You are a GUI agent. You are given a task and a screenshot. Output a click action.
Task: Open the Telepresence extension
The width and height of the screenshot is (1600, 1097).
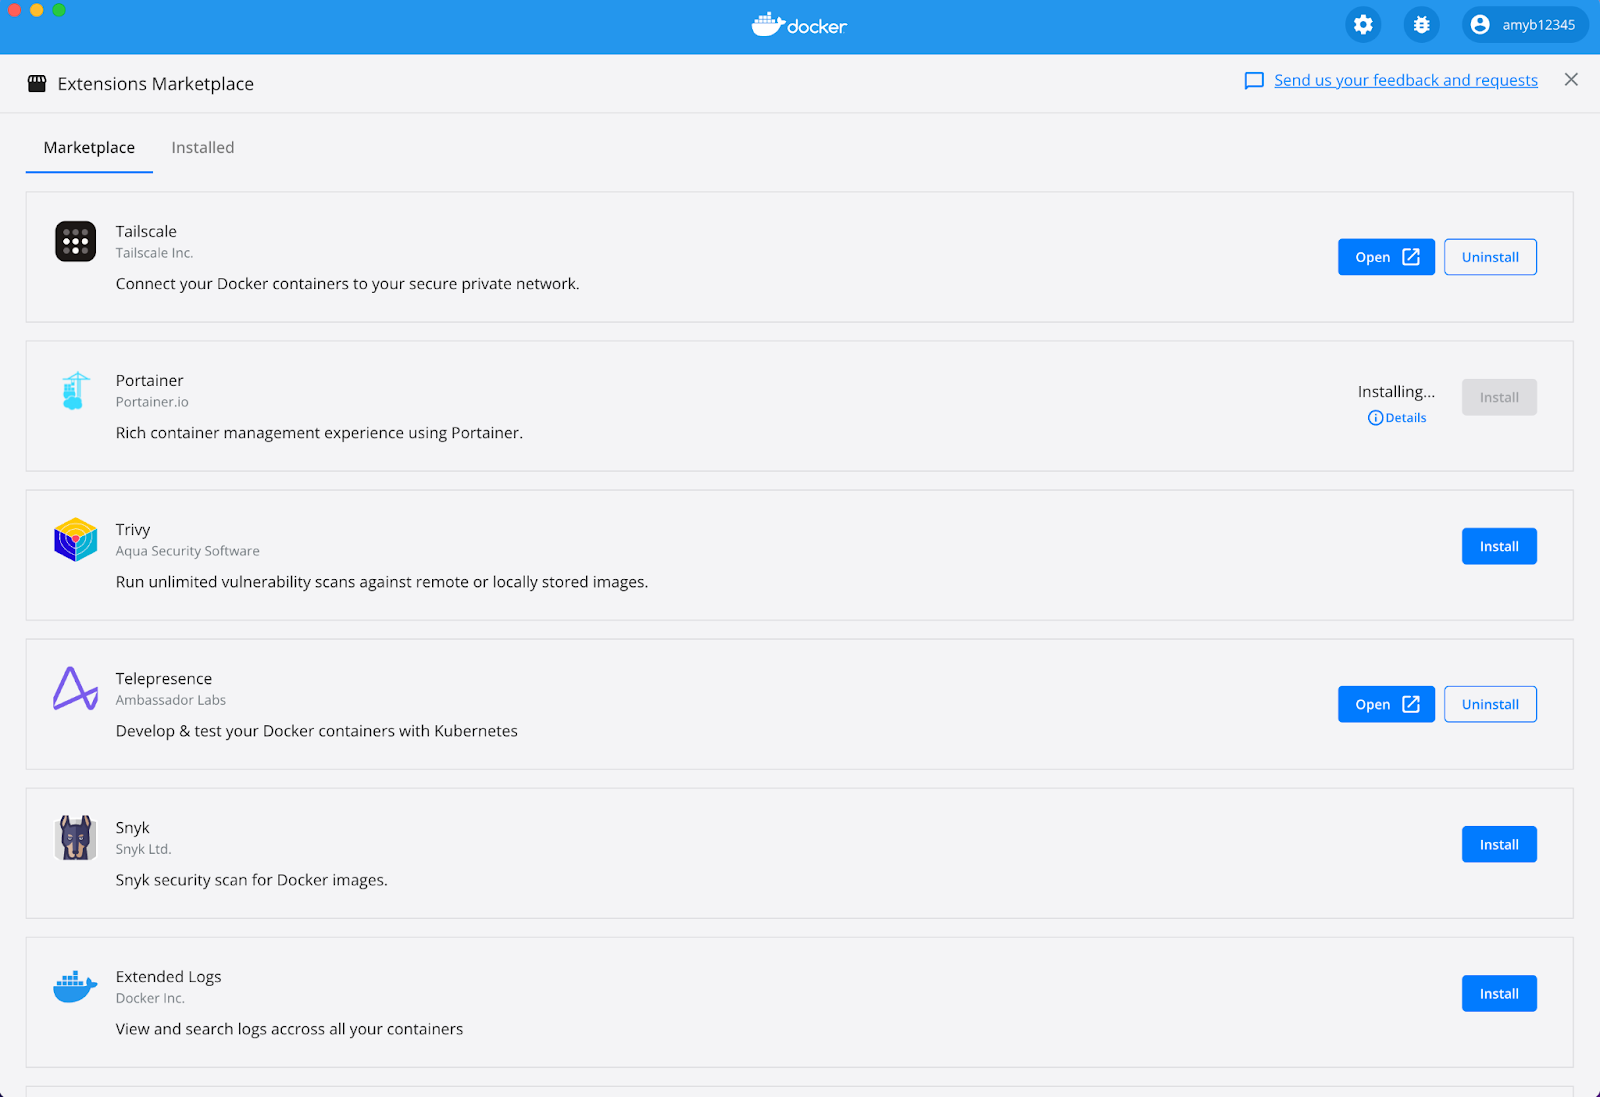[1385, 704]
